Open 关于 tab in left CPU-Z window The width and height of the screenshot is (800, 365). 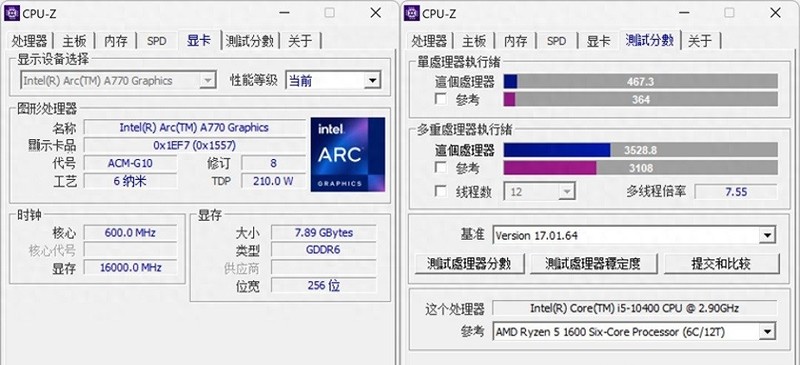(300, 41)
